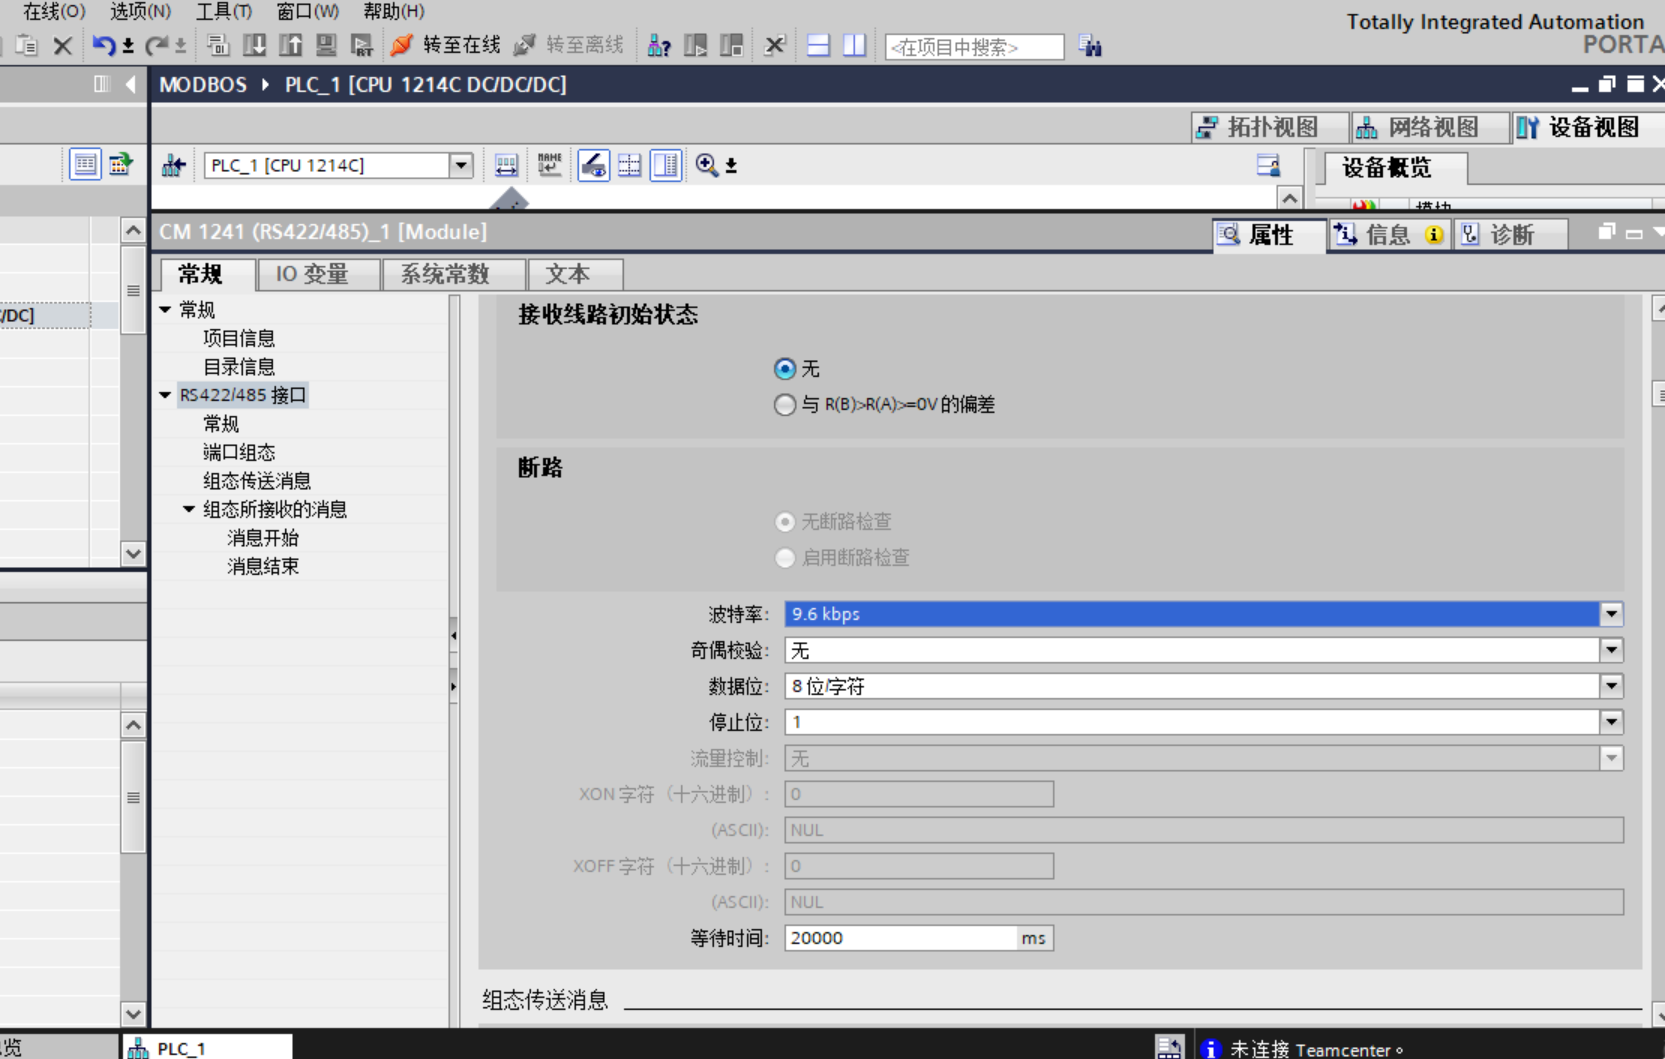
Task: Open the 波特率 baud rate dropdown
Action: coord(1611,614)
